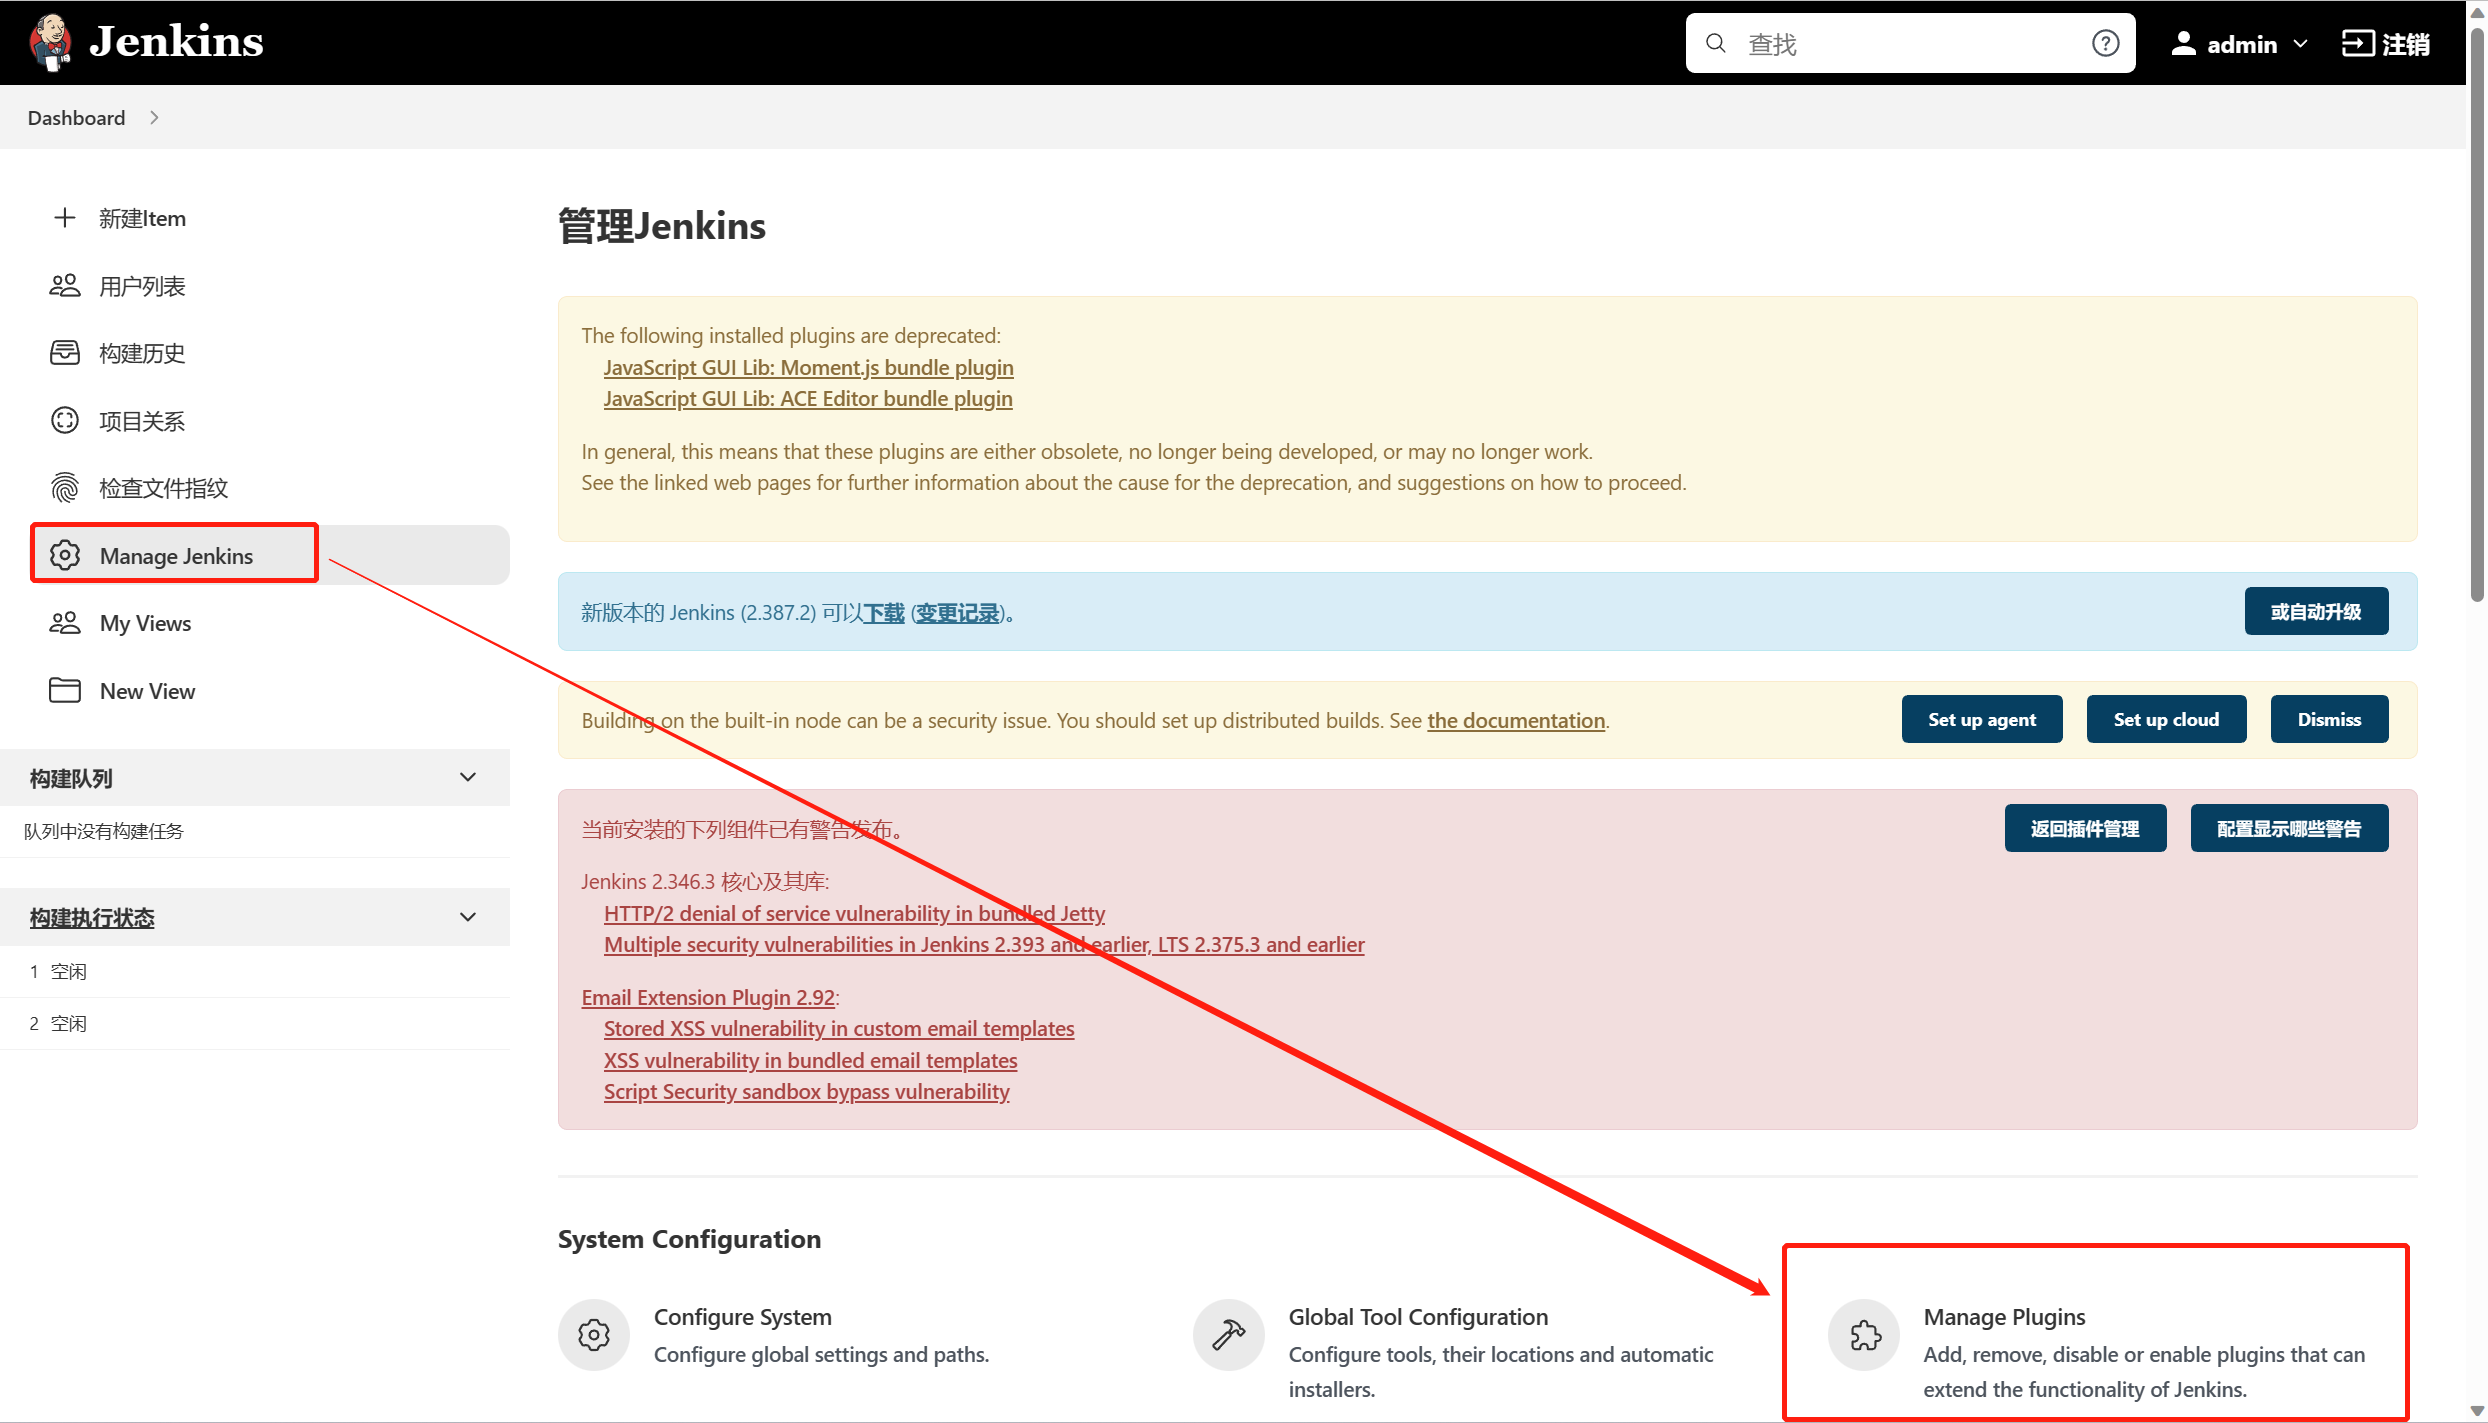Click the Dismiss button
This screenshot has height=1423, width=2488.
pos(2328,719)
